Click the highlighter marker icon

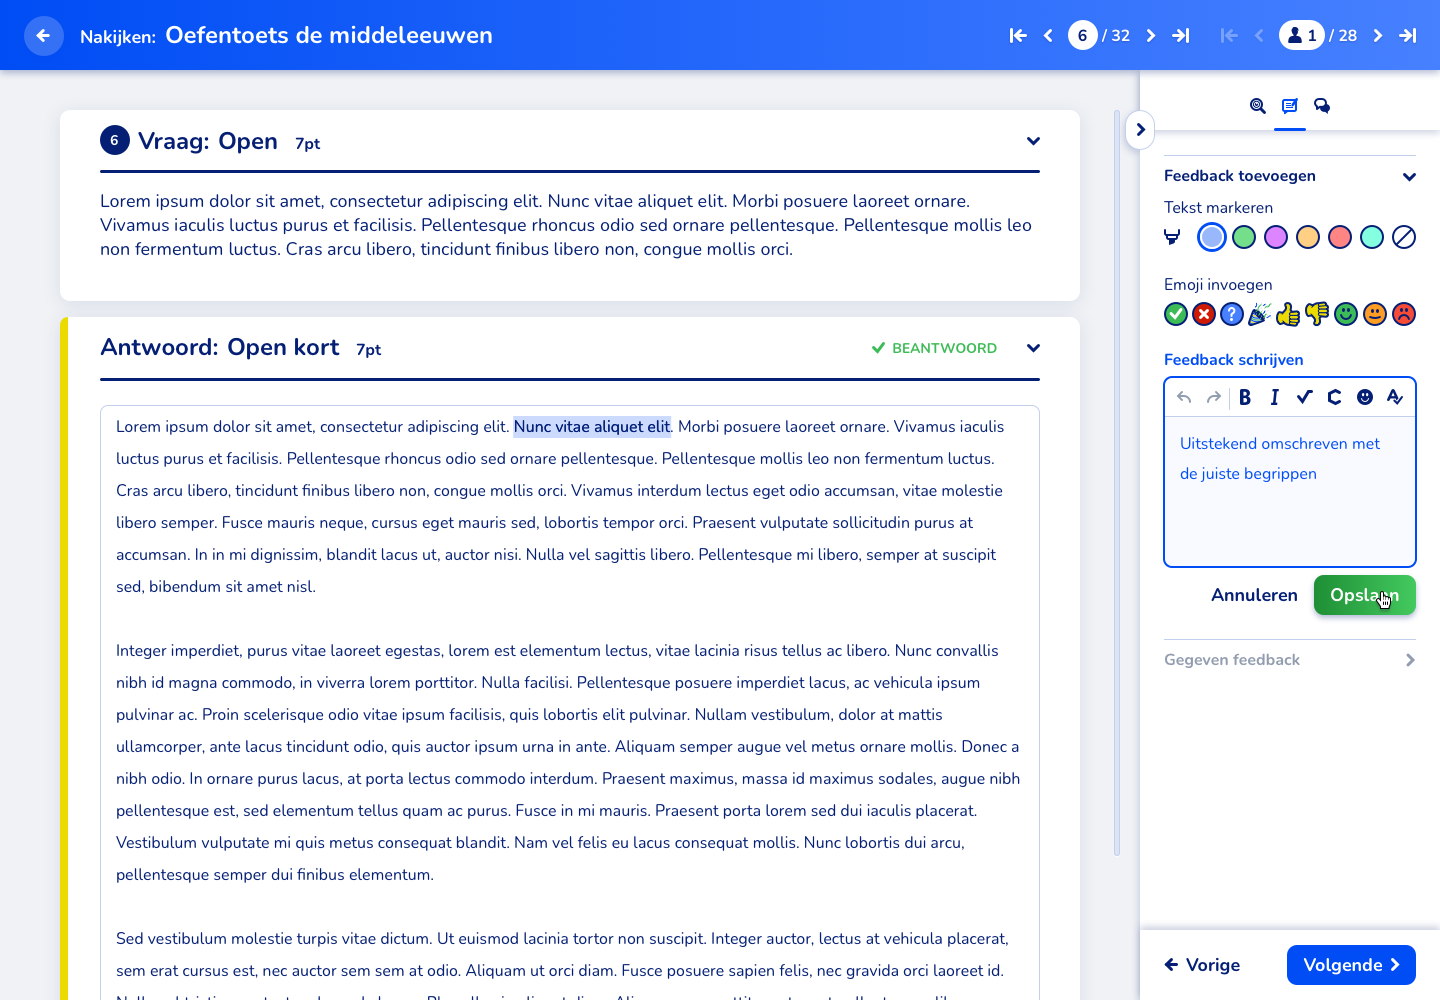(x=1173, y=237)
